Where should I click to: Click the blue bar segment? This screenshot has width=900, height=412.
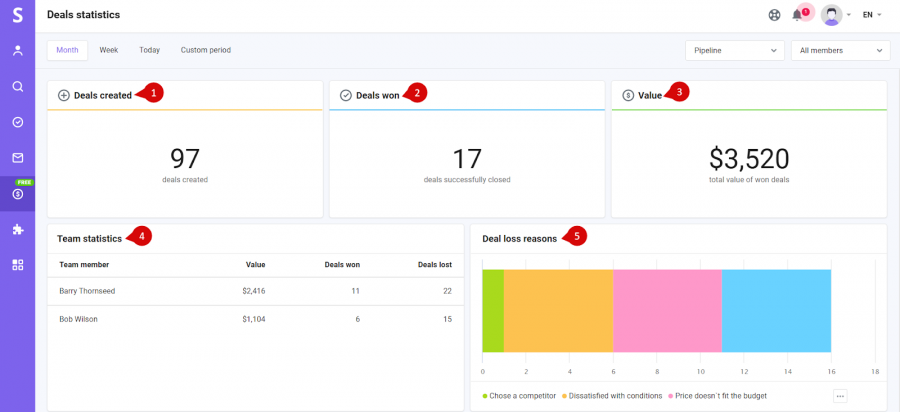pyautogui.click(x=776, y=310)
